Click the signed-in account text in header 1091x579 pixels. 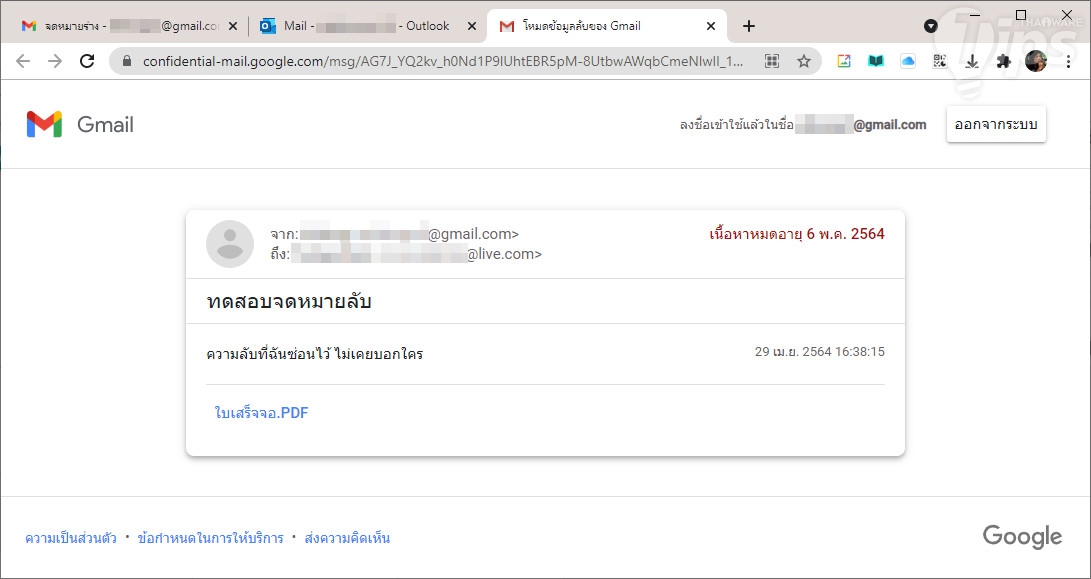tap(803, 125)
